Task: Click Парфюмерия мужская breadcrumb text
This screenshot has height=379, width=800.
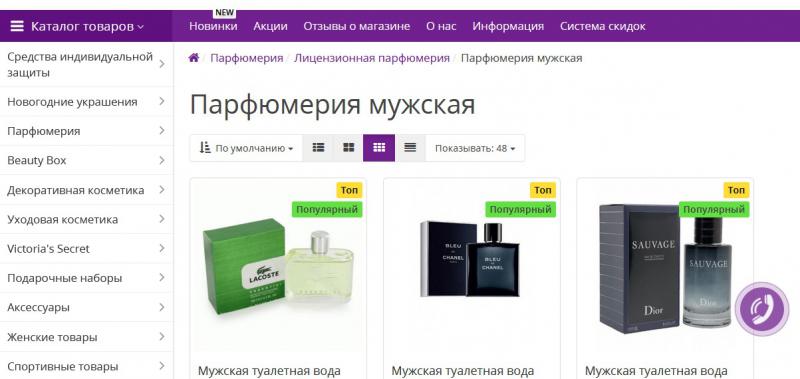Action: pyautogui.click(x=521, y=58)
